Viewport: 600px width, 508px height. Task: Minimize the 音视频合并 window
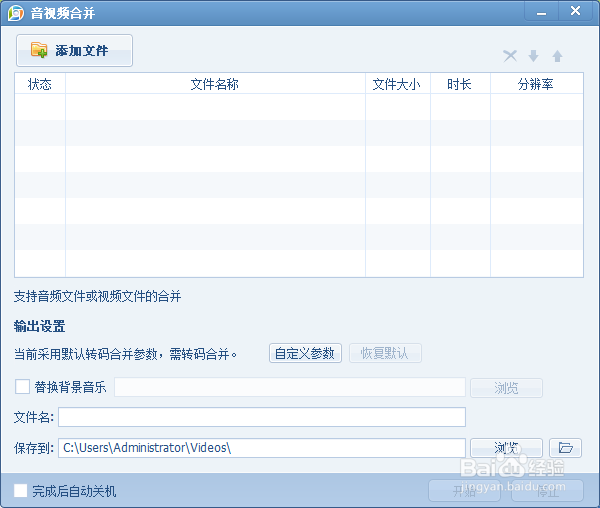[541, 11]
